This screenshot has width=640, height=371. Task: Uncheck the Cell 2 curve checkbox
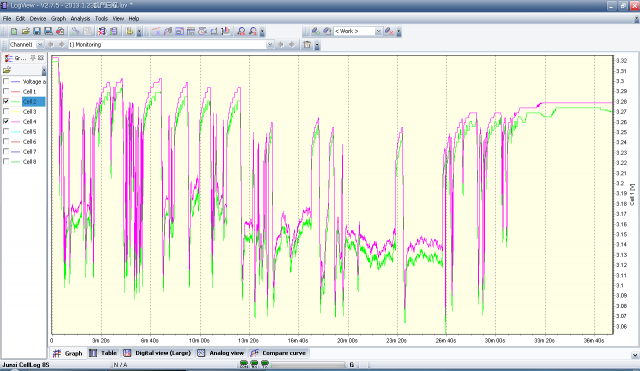(6, 101)
